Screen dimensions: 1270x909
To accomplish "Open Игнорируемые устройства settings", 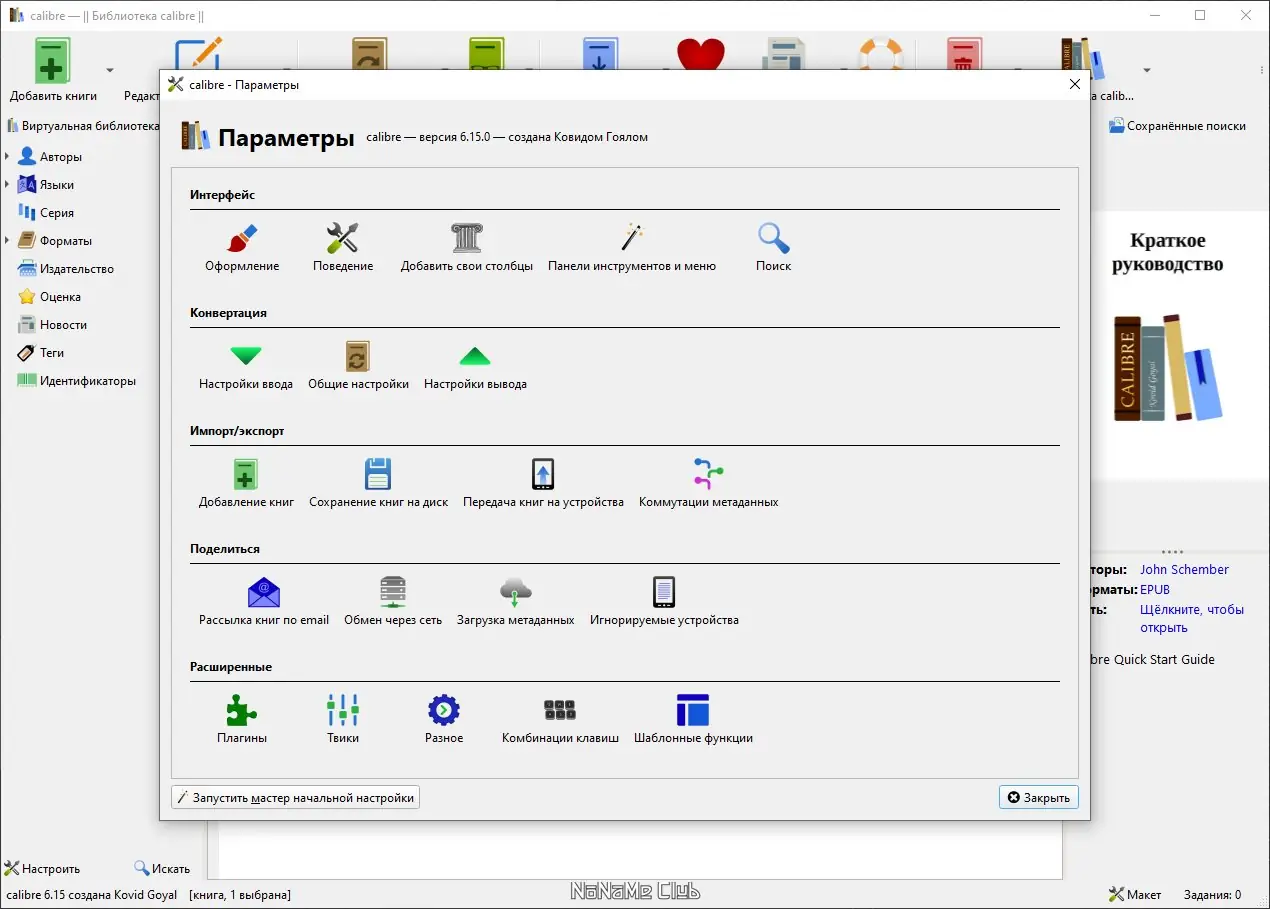I will (664, 602).
